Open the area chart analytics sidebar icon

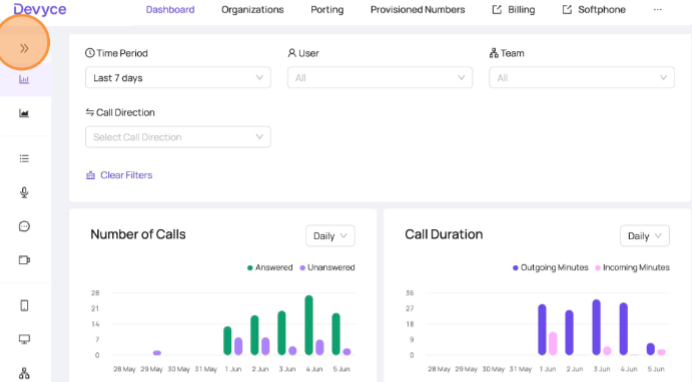pos(24,113)
